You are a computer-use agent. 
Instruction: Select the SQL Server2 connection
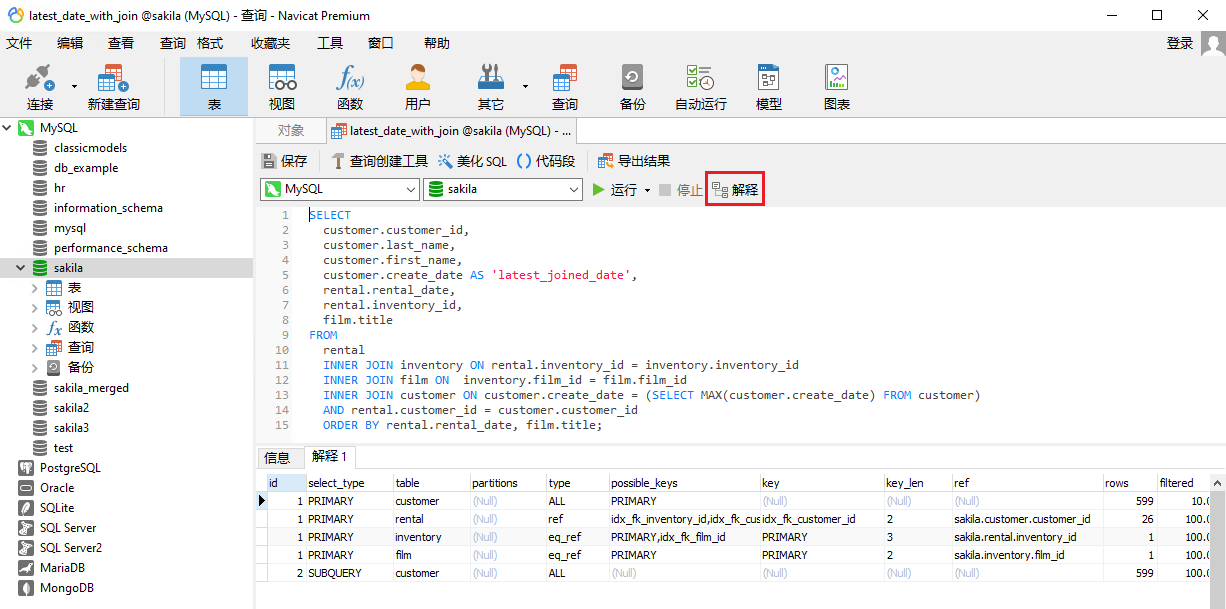tap(70, 548)
